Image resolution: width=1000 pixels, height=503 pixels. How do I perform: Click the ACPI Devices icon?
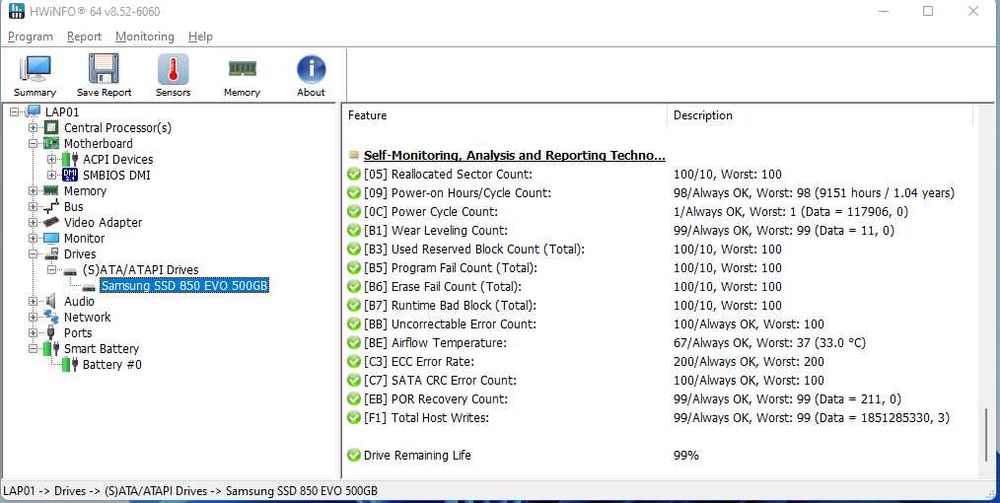tap(70, 159)
